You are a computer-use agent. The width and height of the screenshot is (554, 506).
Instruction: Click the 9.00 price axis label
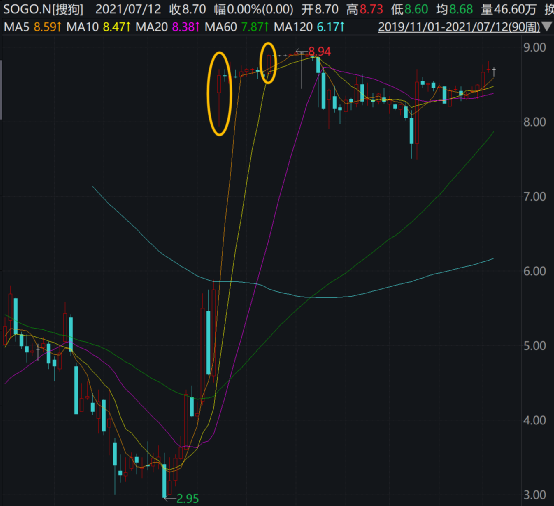tap(535, 47)
